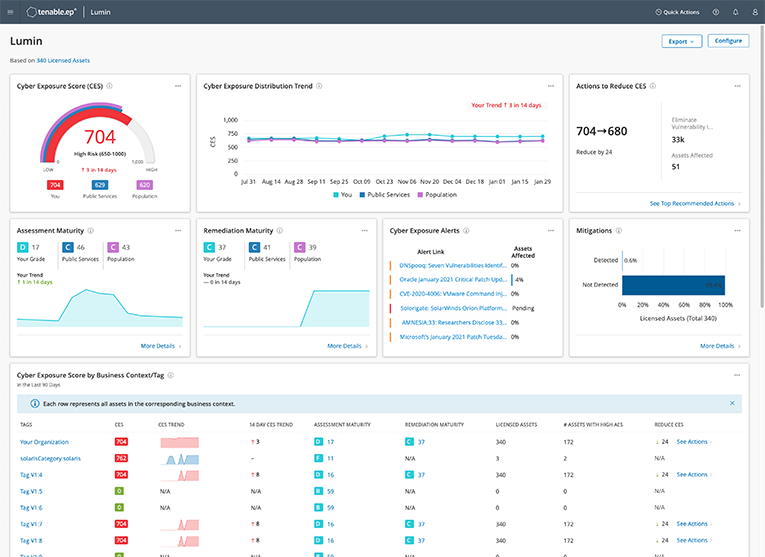This screenshot has height=557, width=765.
Task: Show info for Actions to Reduce CES
Action: pos(653,86)
